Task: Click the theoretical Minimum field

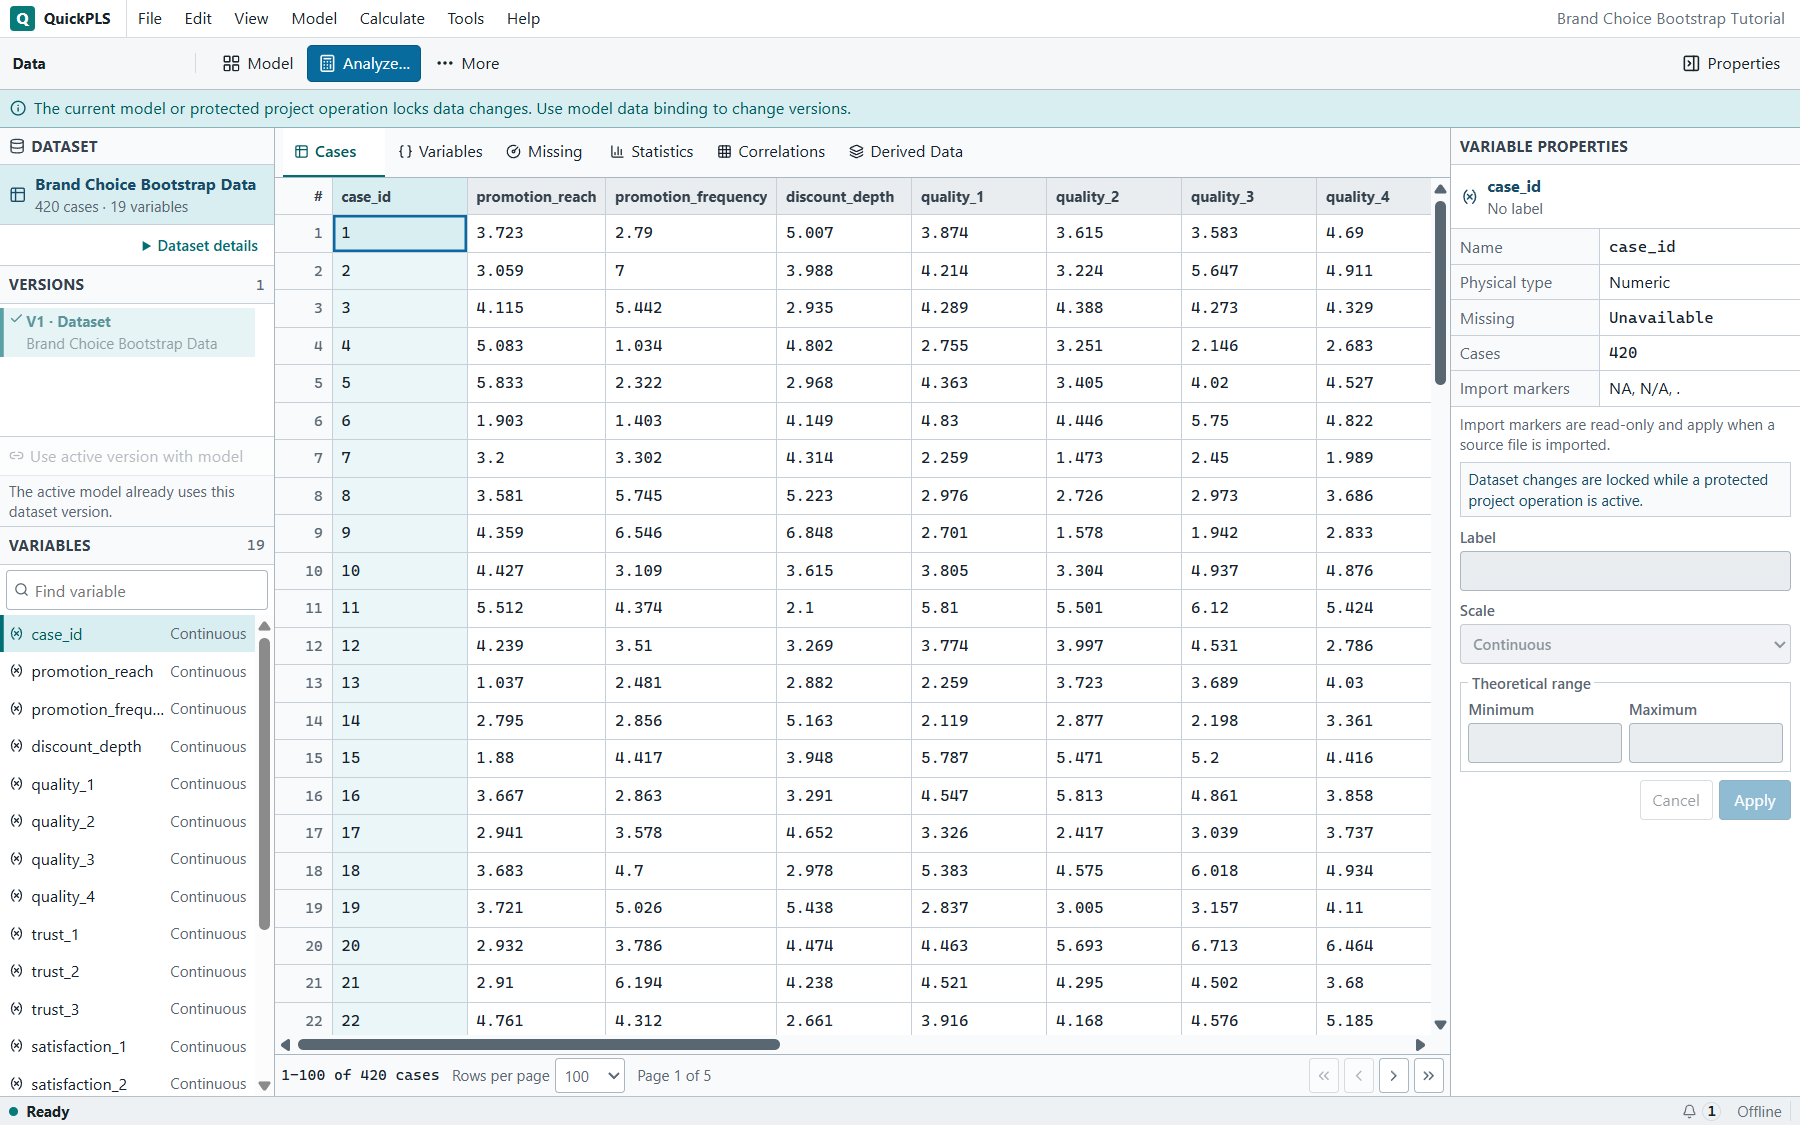Action: click(x=1545, y=743)
